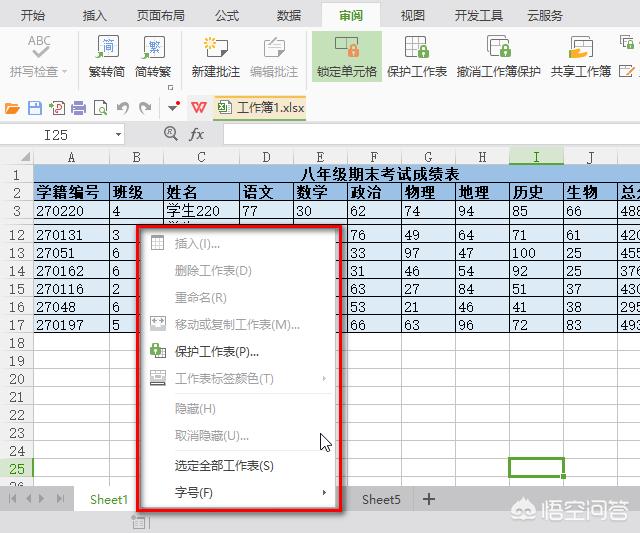Save the workbook with the disk icon

tap(35, 108)
